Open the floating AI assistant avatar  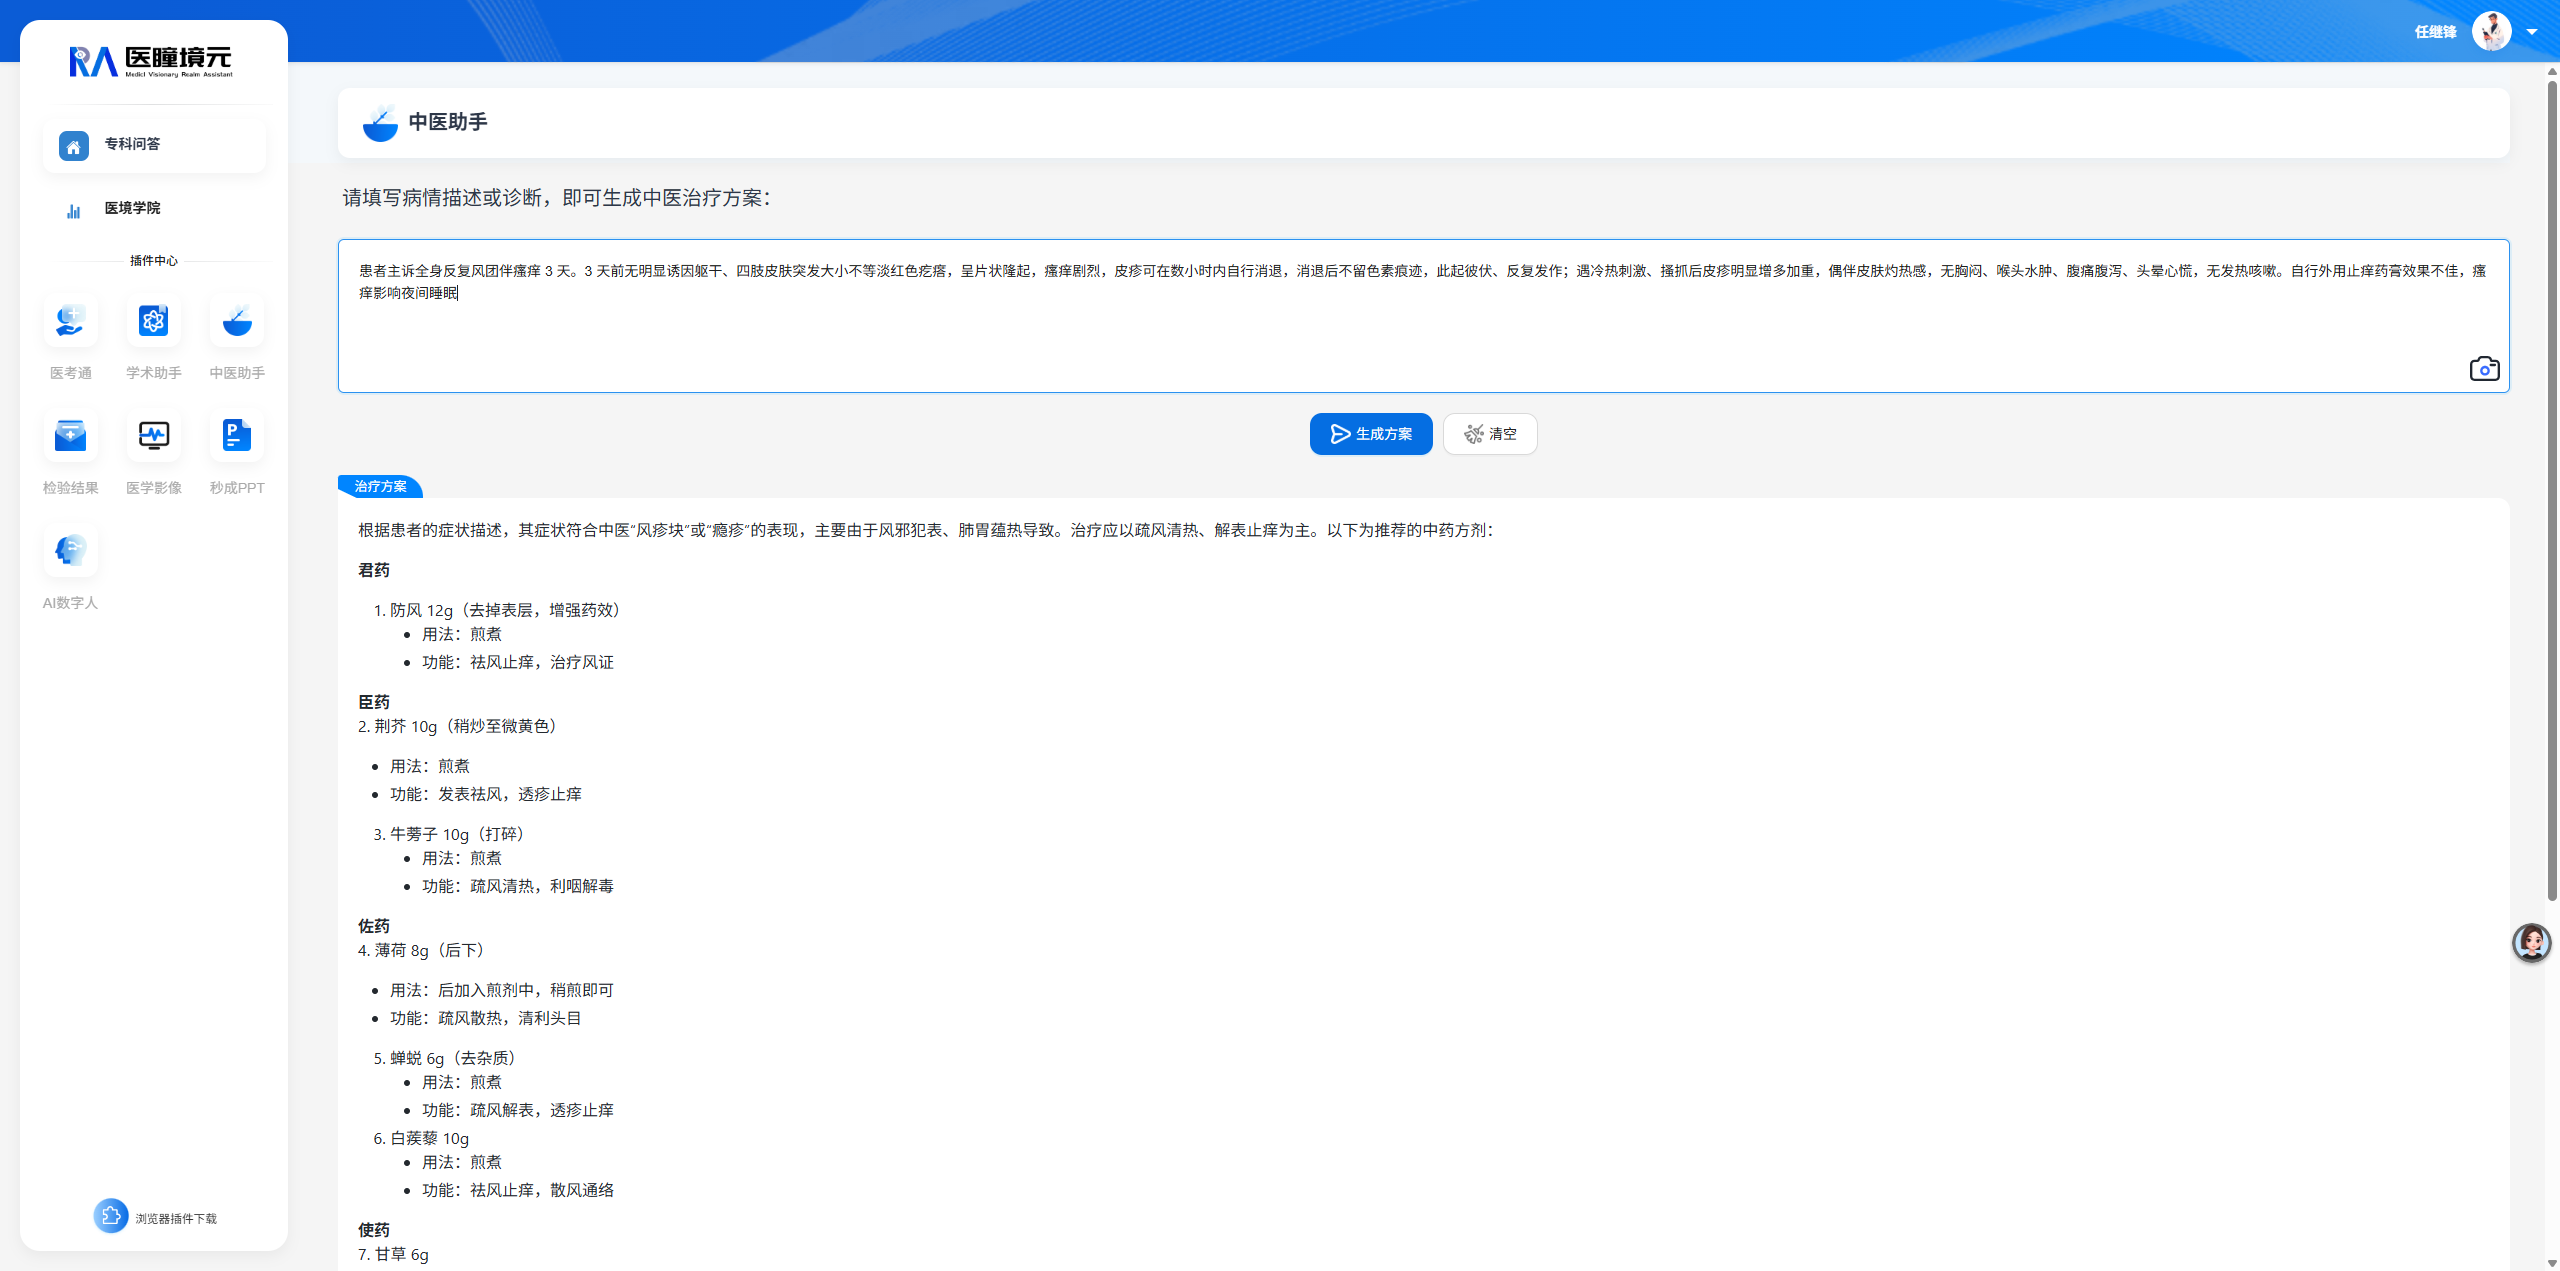pos(2532,942)
